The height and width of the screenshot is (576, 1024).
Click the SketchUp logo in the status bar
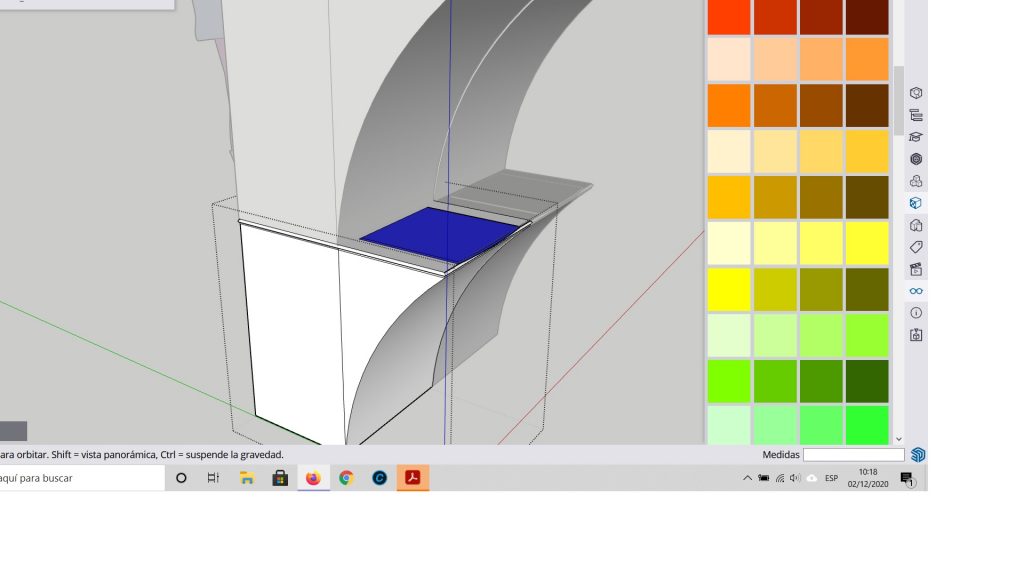click(917, 455)
